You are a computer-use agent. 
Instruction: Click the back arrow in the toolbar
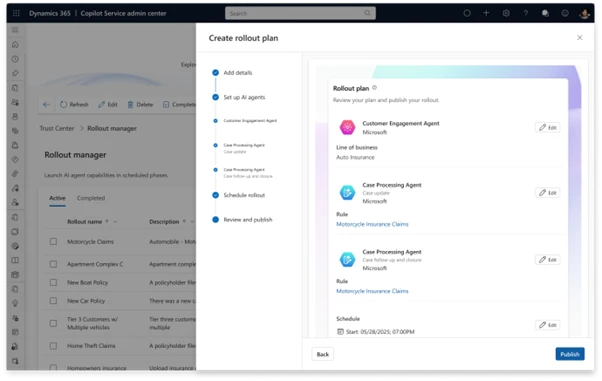pos(46,104)
